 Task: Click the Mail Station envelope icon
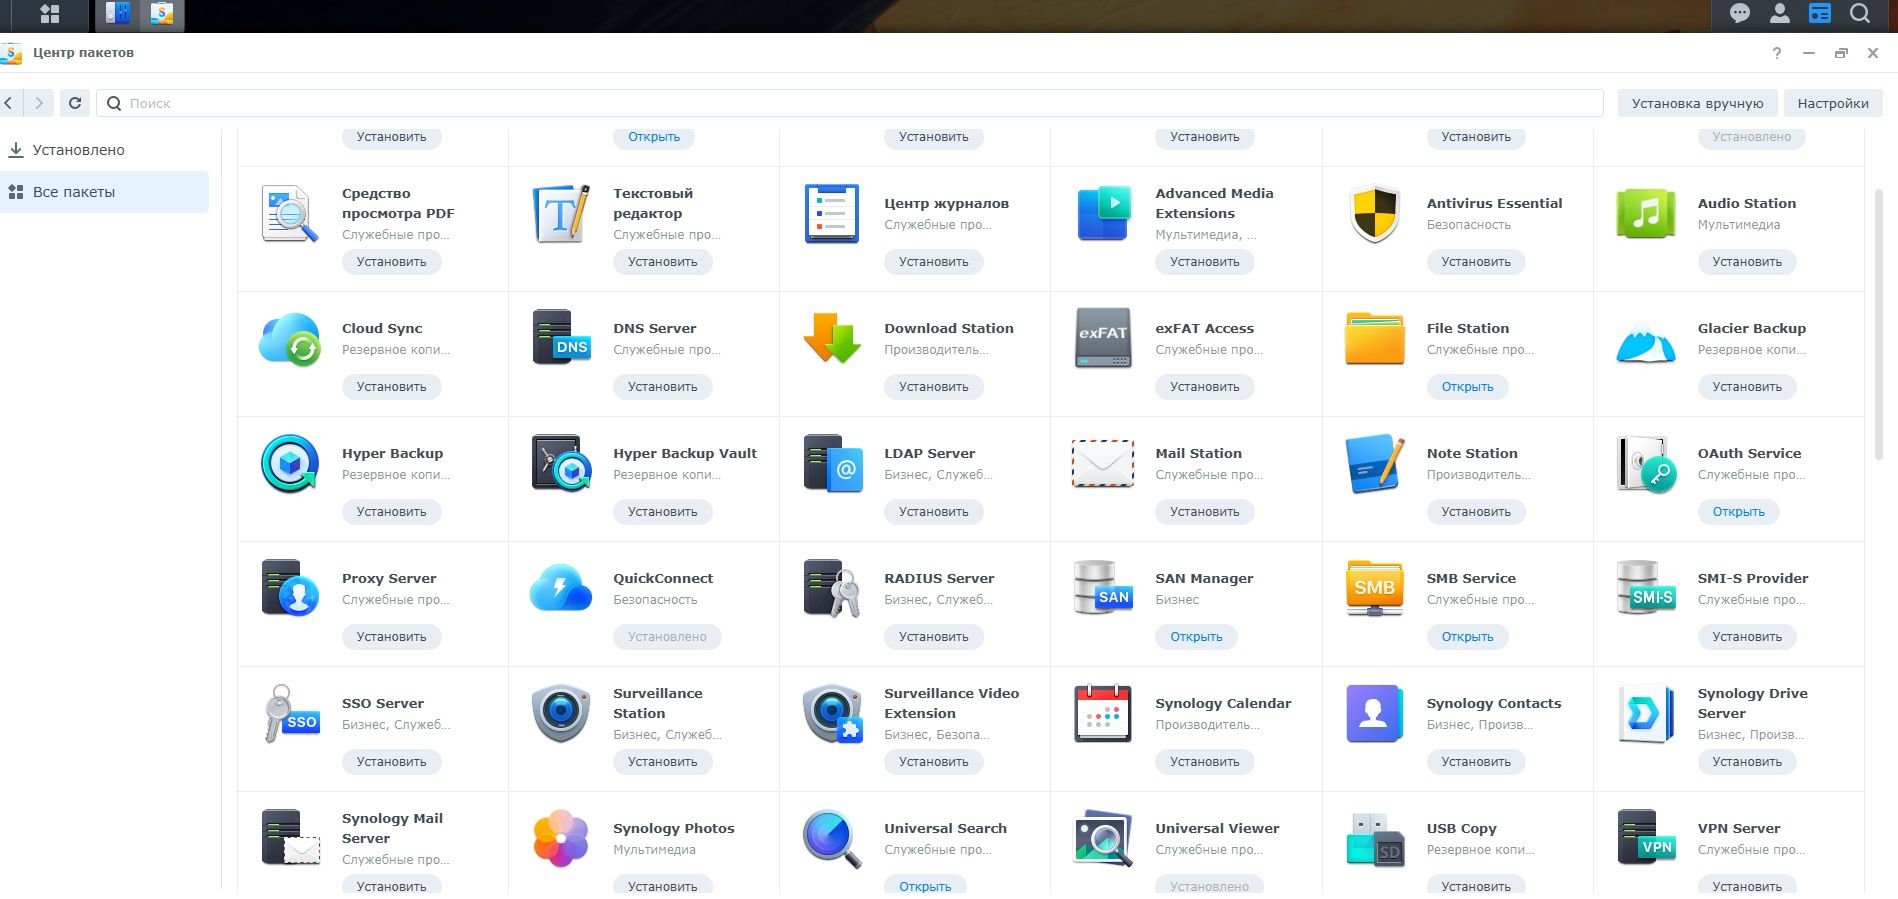click(1103, 464)
